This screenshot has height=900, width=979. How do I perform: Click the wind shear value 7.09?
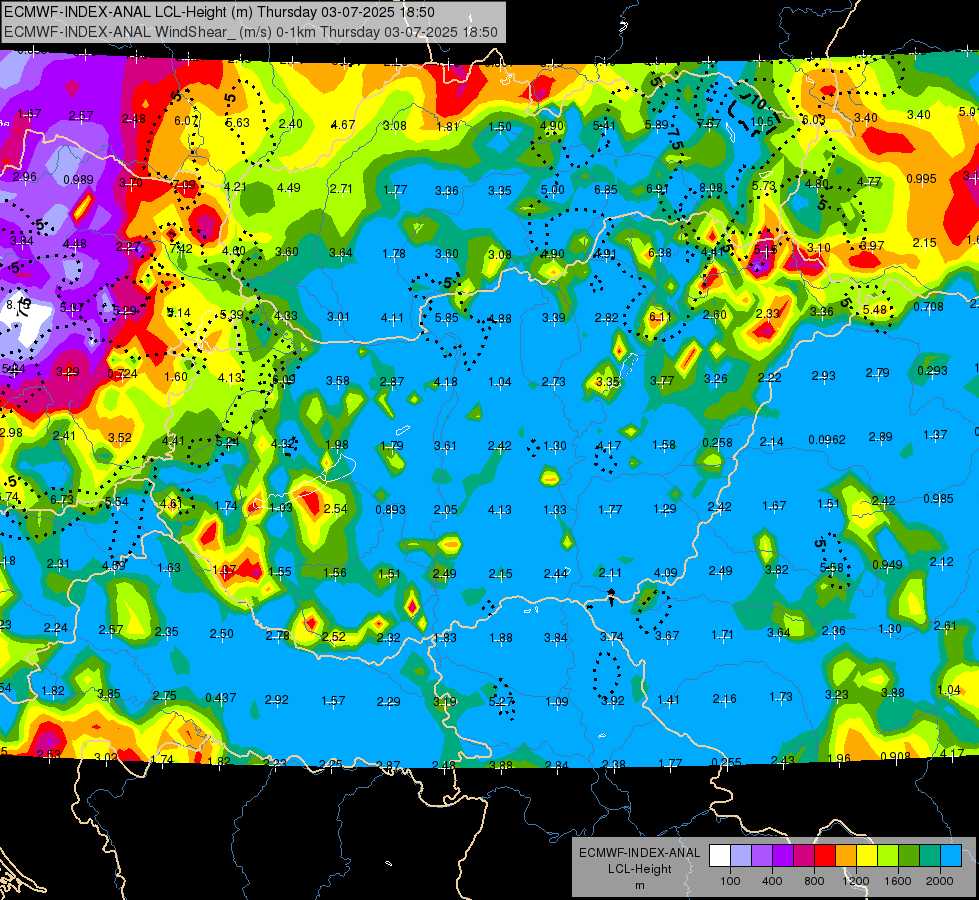184,185
